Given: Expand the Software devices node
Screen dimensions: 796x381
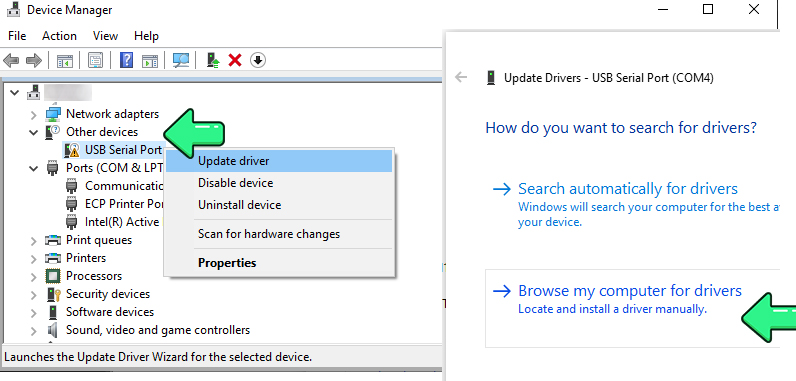Looking at the screenshot, I should click(x=34, y=313).
